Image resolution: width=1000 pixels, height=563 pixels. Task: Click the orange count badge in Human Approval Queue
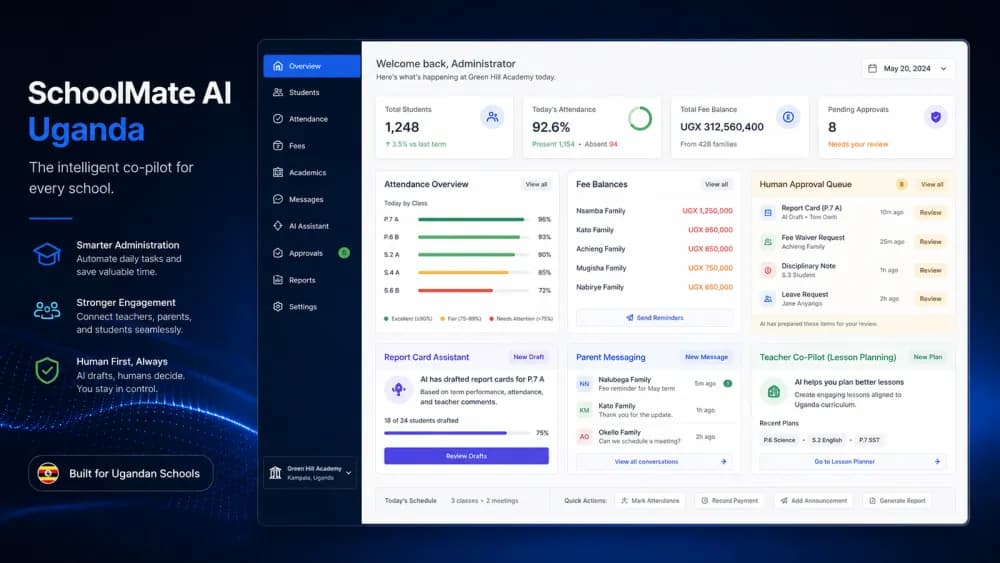(x=901, y=184)
